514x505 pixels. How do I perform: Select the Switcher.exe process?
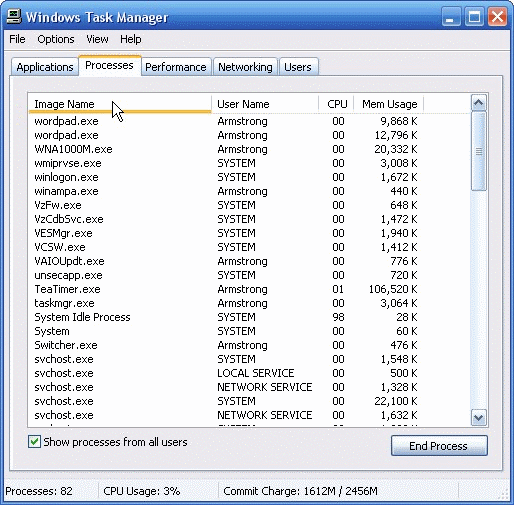[x=250, y=345]
